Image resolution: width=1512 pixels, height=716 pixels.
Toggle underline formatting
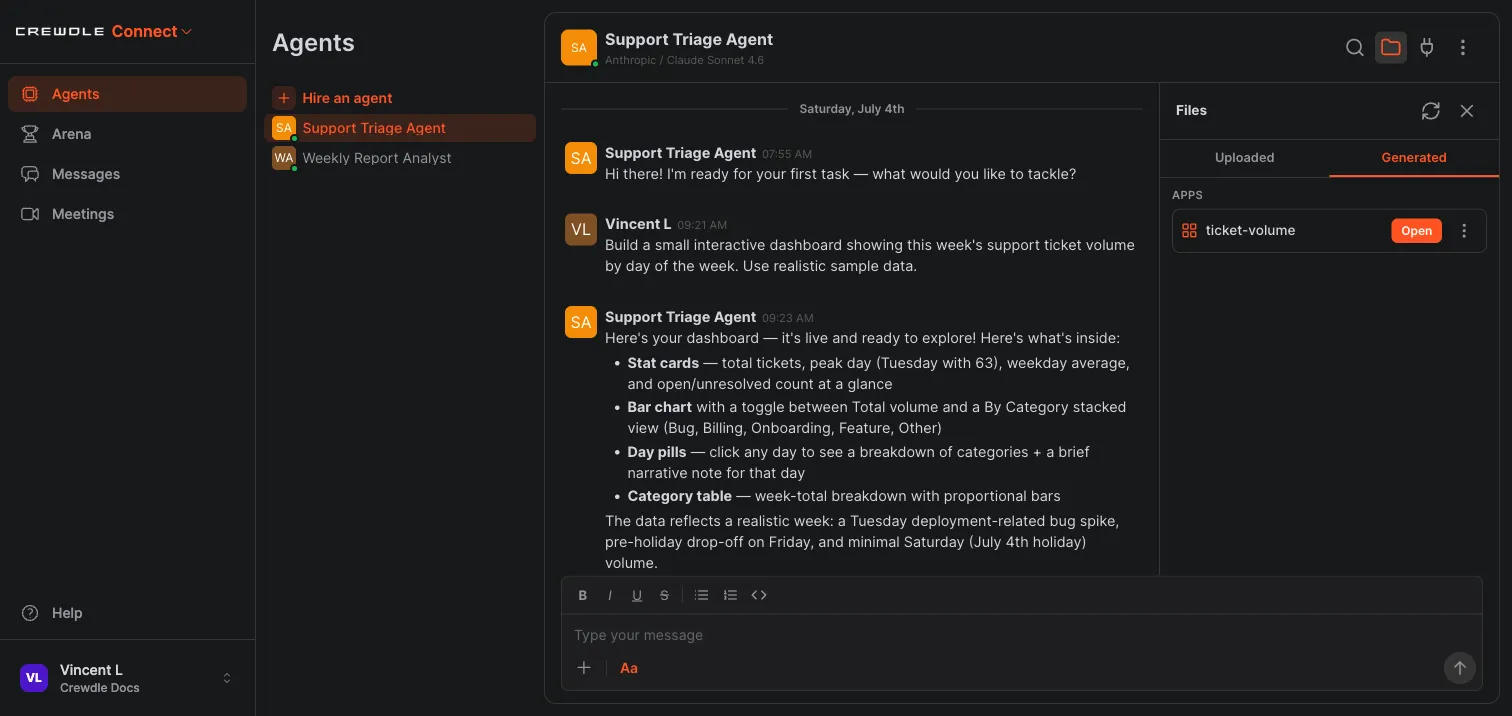(x=637, y=595)
